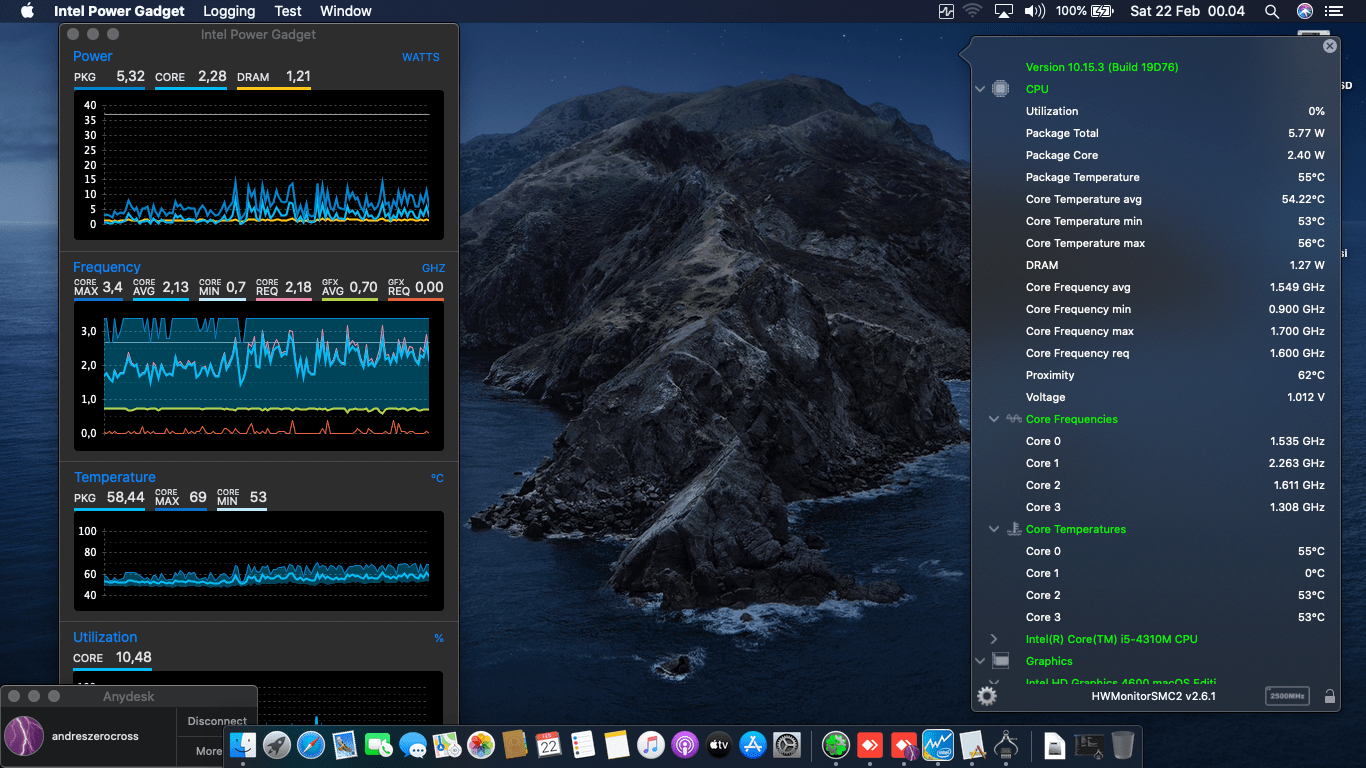The width and height of the screenshot is (1366, 768).
Task: Click HWMonitor menu bar graph icon
Action: tap(946, 11)
